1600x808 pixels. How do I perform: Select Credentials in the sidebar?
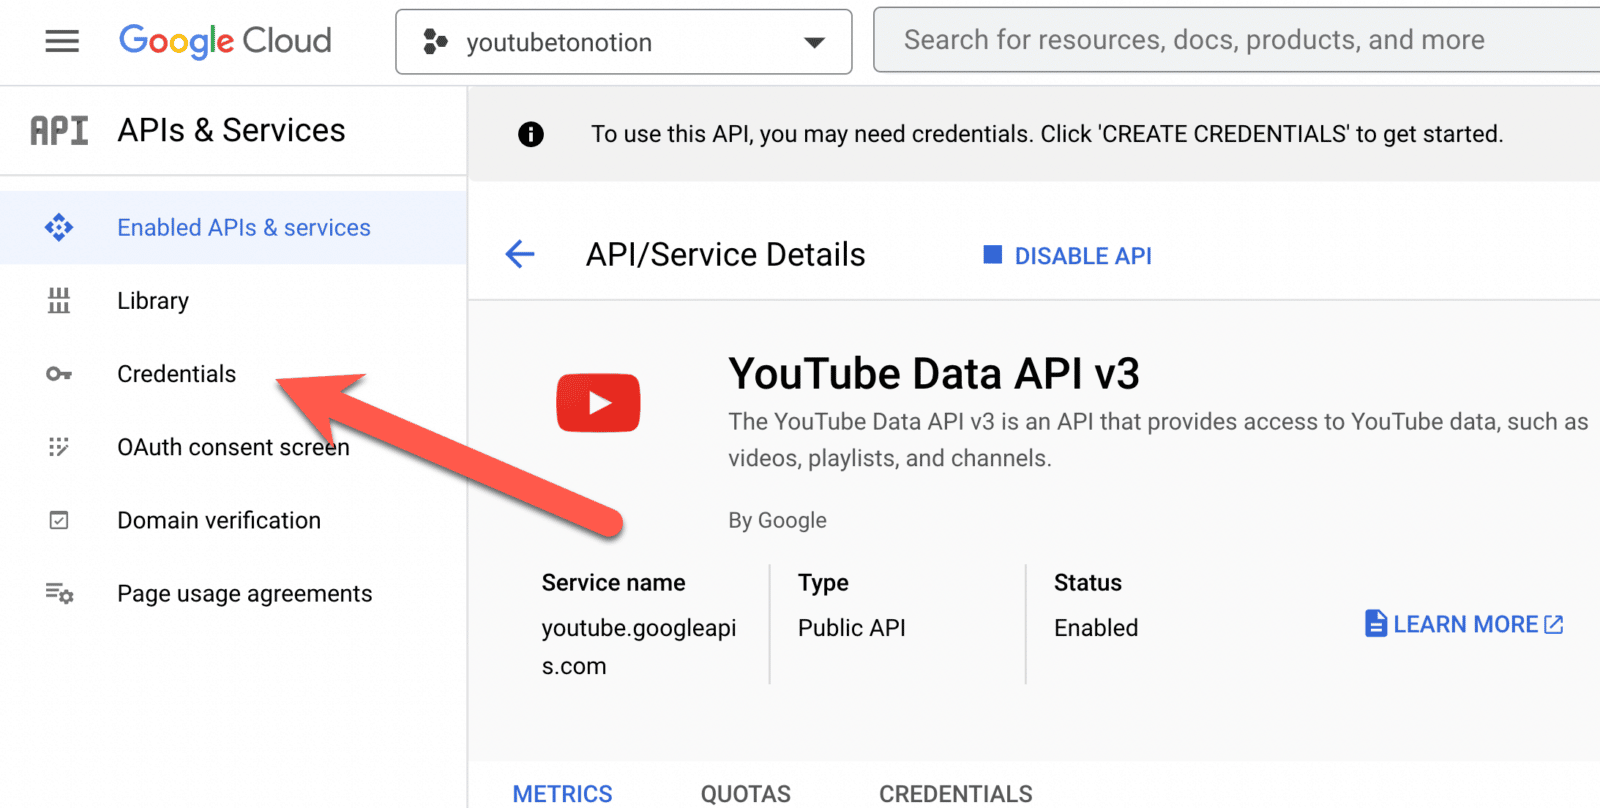point(176,374)
